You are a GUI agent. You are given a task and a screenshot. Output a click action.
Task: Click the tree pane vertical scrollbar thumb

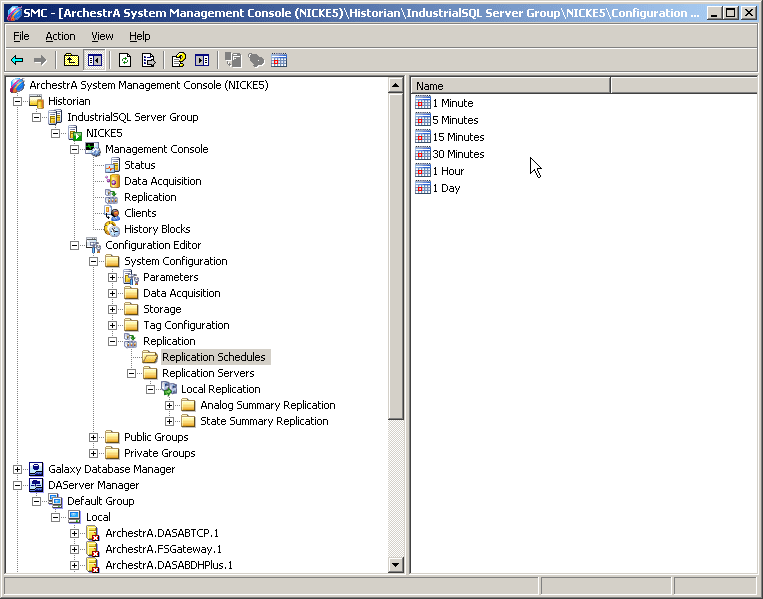point(396,256)
